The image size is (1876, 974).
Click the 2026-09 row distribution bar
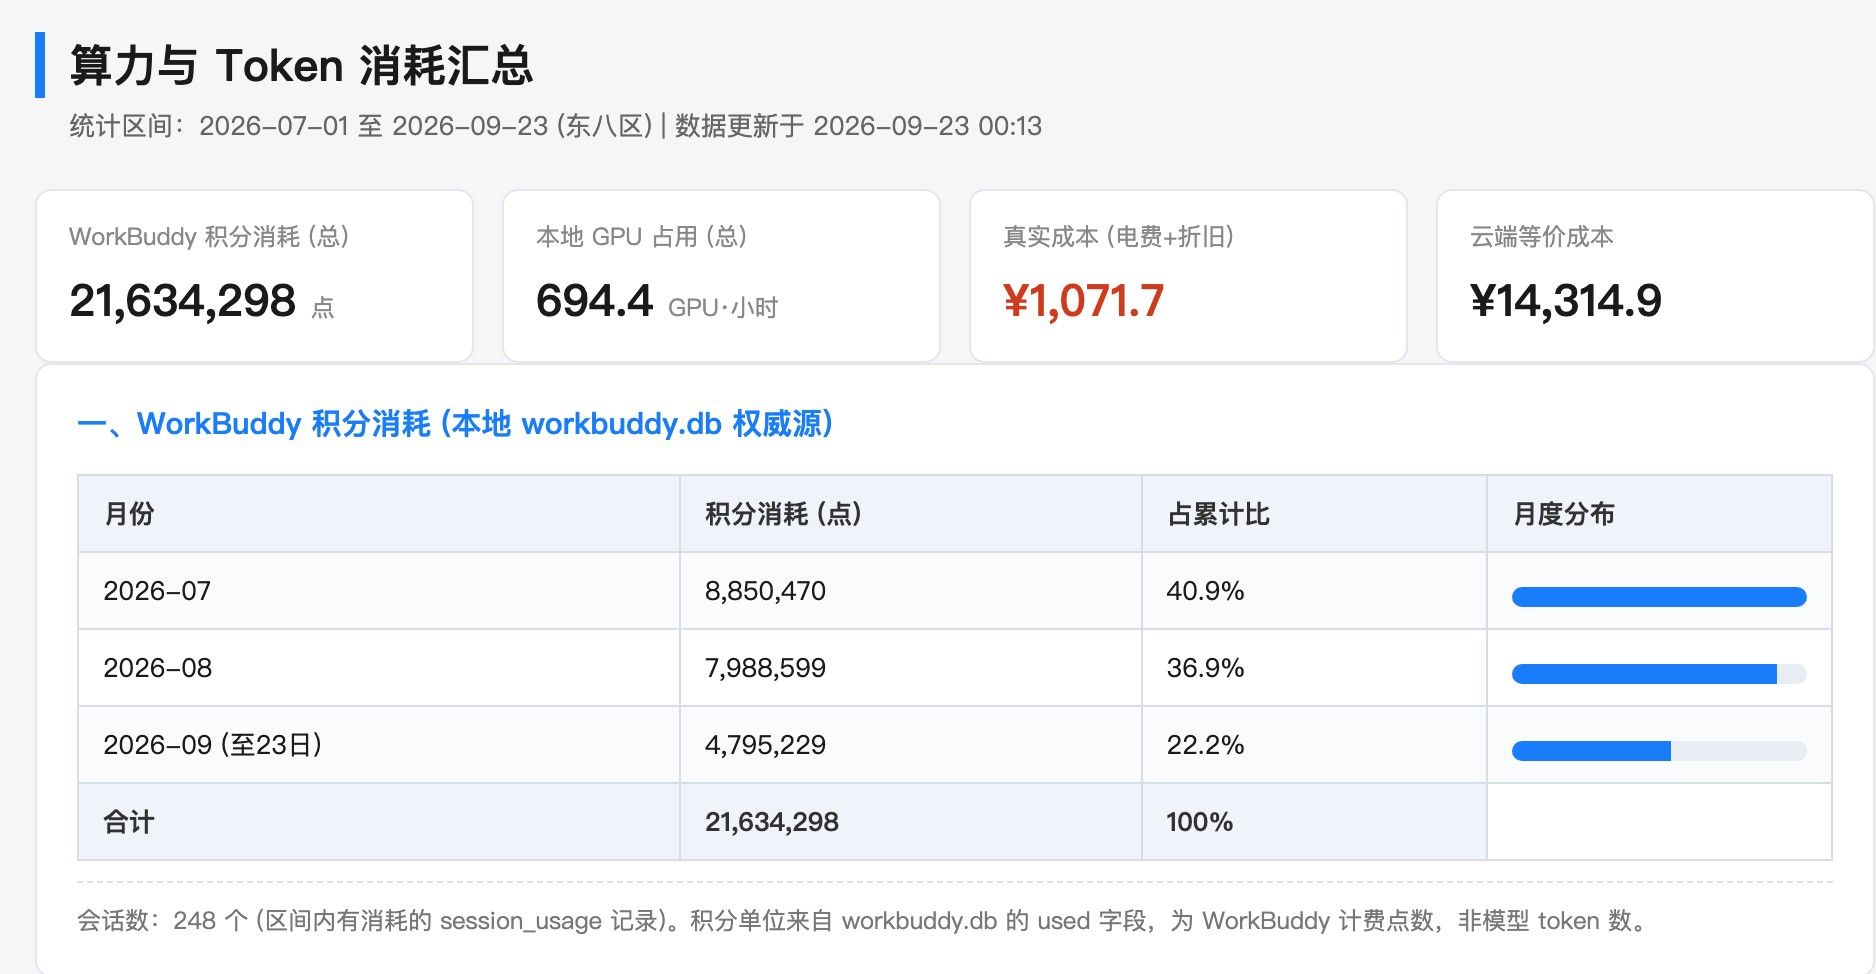click(1659, 751)
